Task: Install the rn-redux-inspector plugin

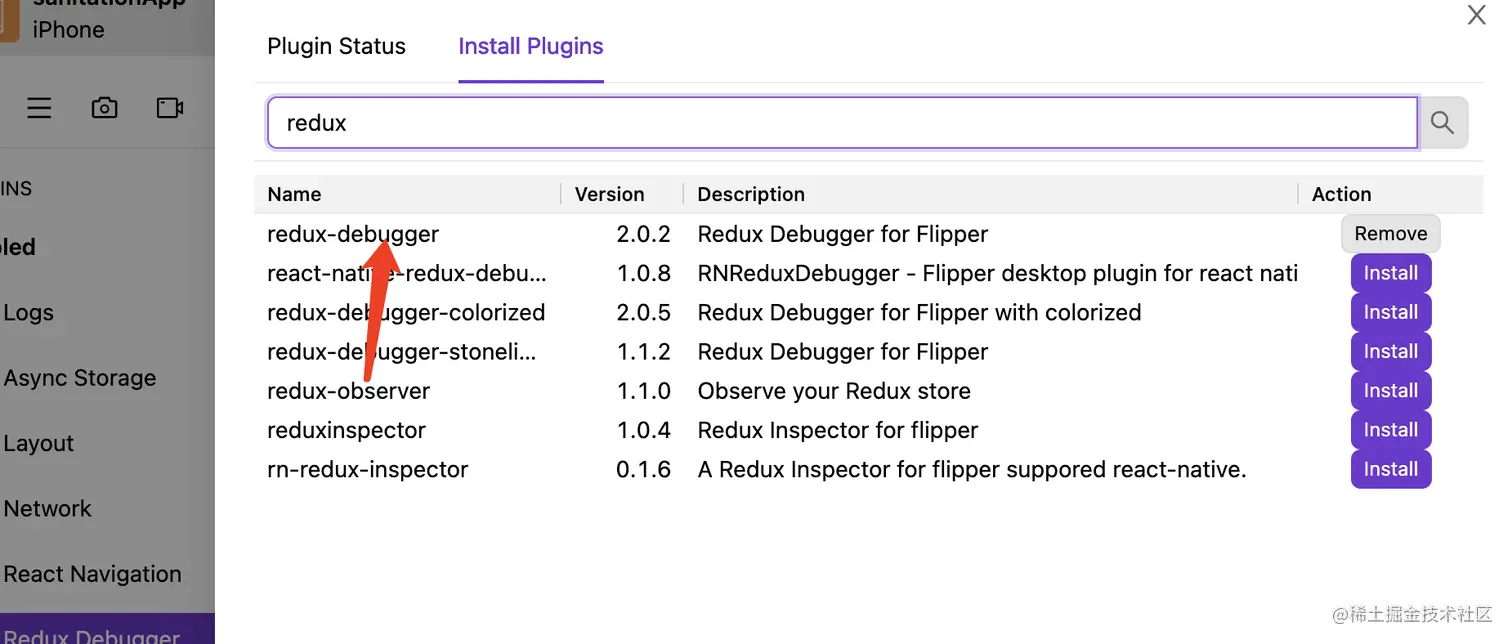Action: pos(1390,469)
